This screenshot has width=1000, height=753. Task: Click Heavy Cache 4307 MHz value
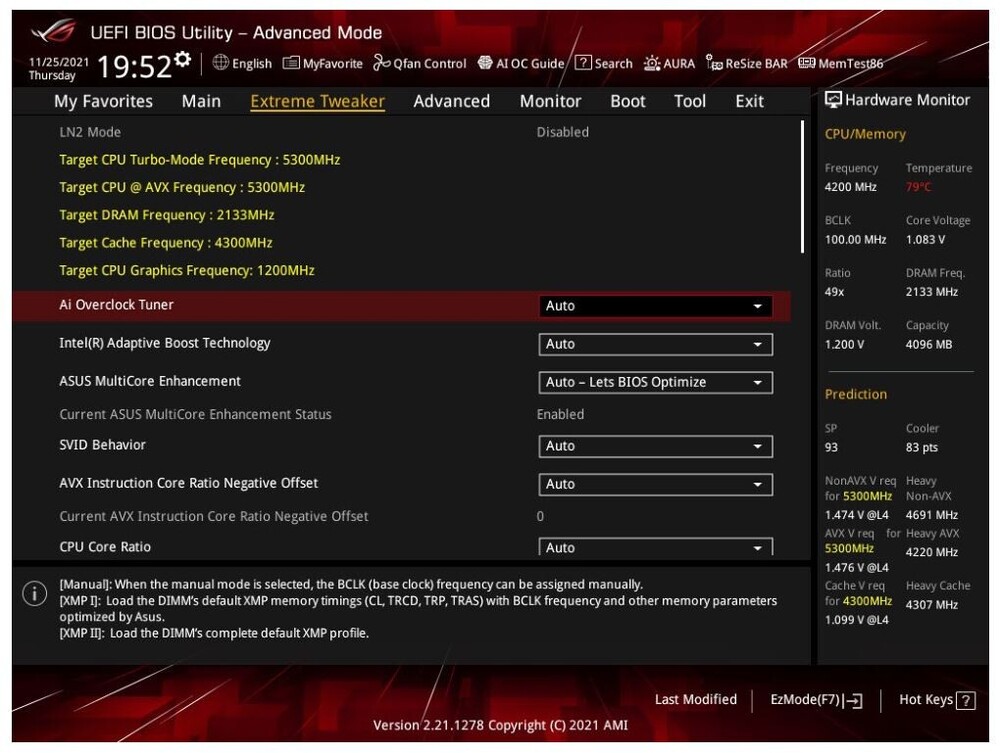pos(932,605)
